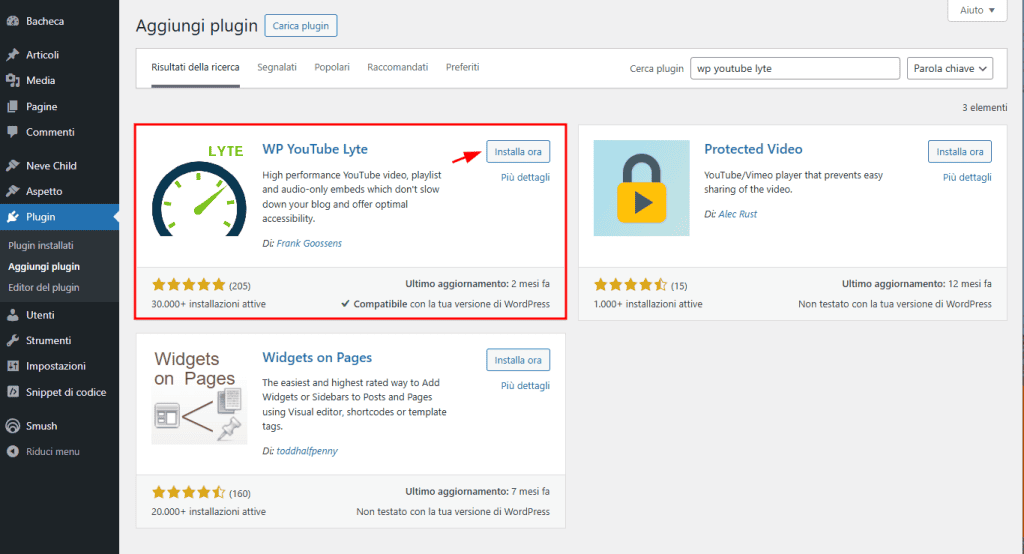
Task: Click the Articoli pin icon
Action: (12, 55)
